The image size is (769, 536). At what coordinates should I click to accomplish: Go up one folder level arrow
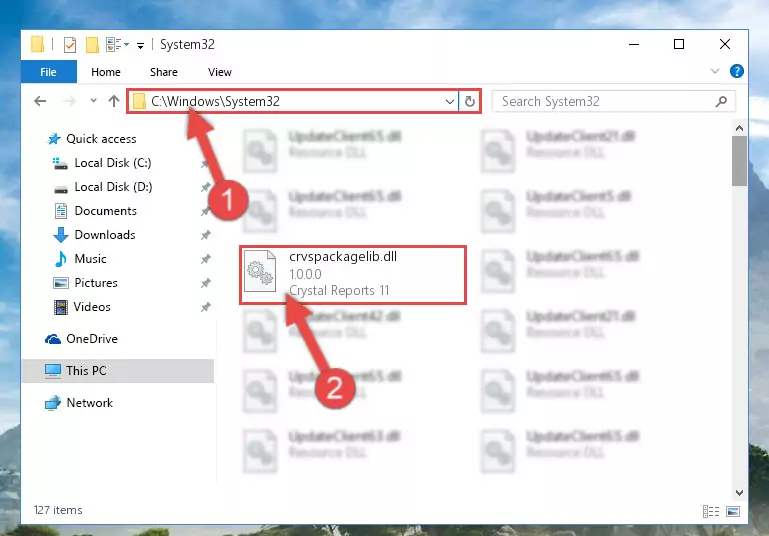(x=114, y=101)
